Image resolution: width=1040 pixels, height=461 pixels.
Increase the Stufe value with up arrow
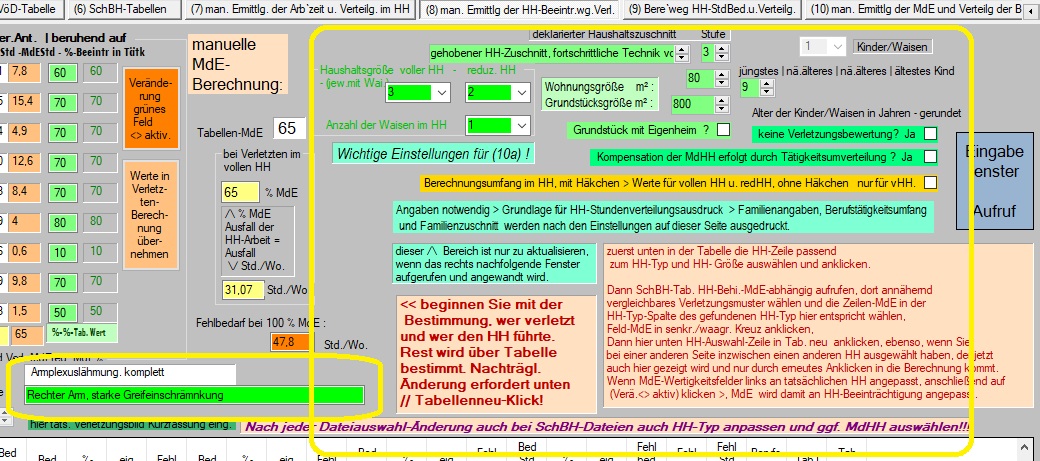[x=722, y=48]
